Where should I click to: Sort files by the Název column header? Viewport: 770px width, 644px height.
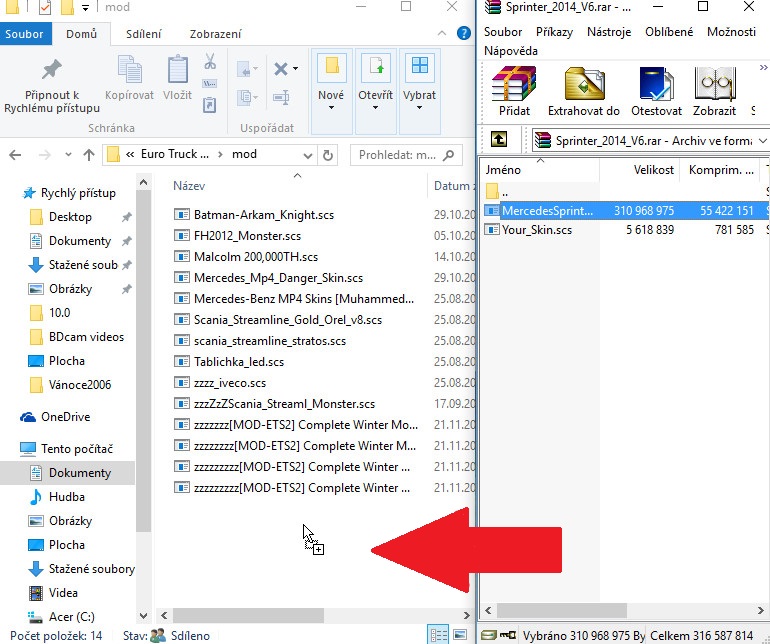(190, 186)
